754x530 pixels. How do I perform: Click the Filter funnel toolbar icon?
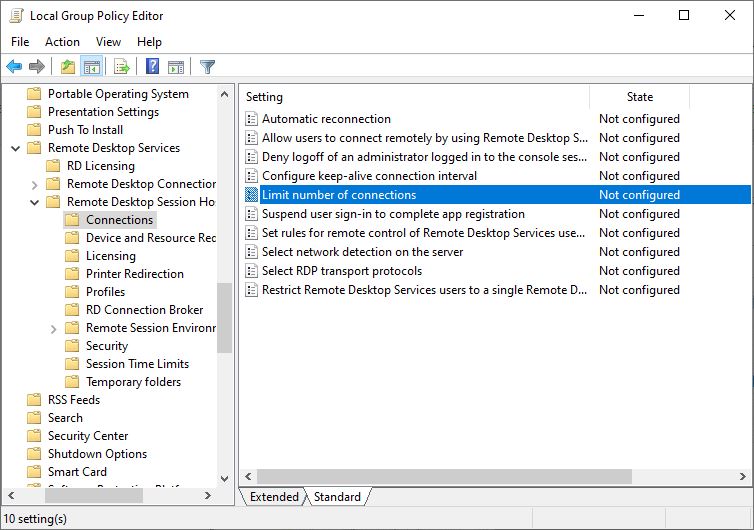[x=207, y=66]
